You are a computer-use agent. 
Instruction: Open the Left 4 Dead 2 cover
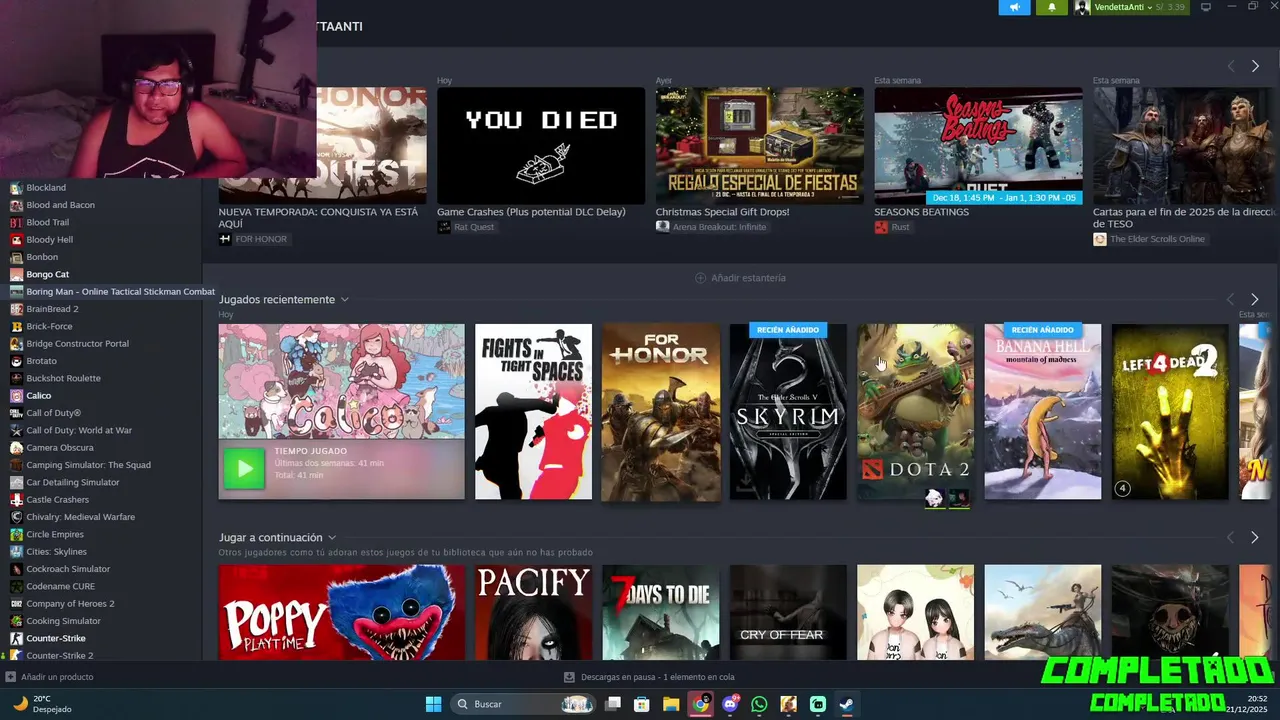(1170, 411)
